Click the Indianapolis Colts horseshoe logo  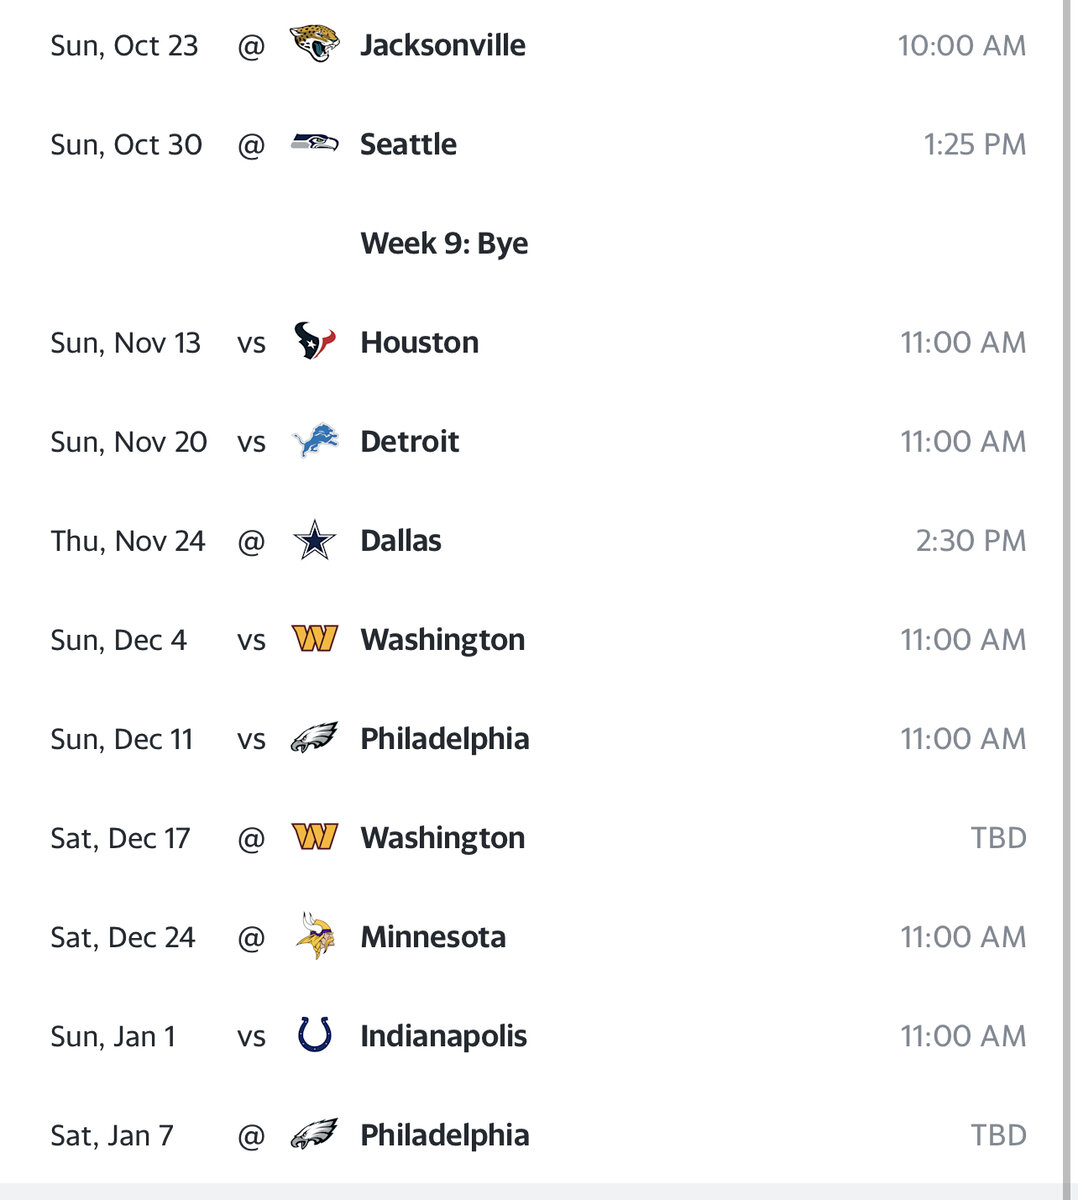click(x=314, y=1035)
